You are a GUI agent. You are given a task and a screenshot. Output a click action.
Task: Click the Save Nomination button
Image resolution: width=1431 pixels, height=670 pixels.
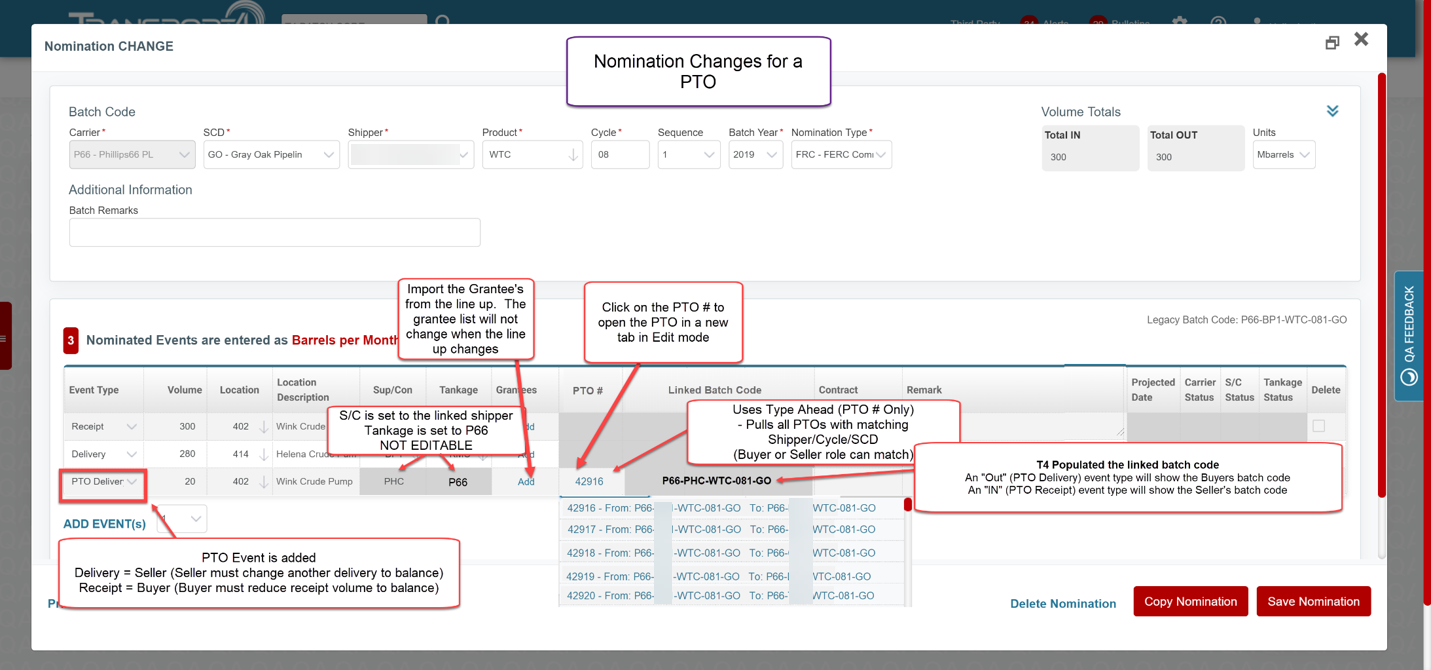[x=1313, y=602]
